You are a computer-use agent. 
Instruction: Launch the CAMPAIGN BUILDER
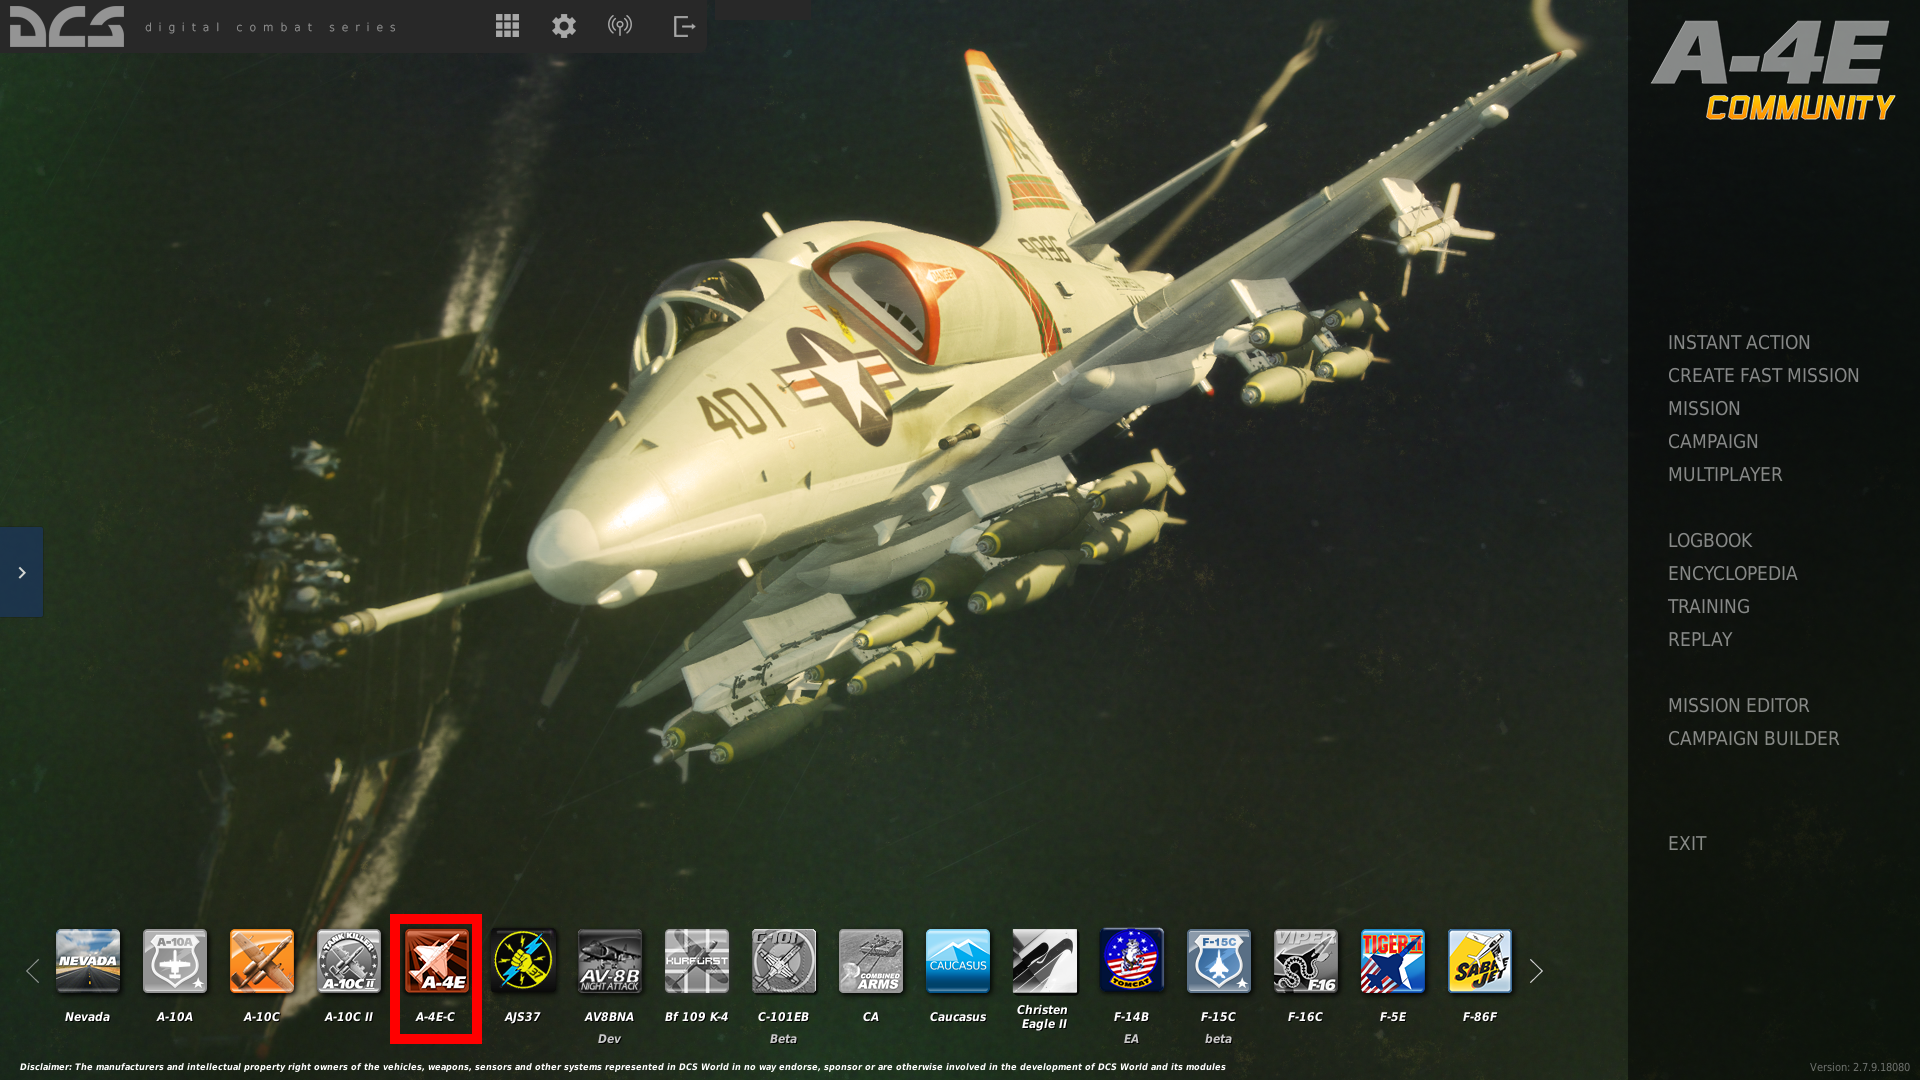[x=1753, y=738]
